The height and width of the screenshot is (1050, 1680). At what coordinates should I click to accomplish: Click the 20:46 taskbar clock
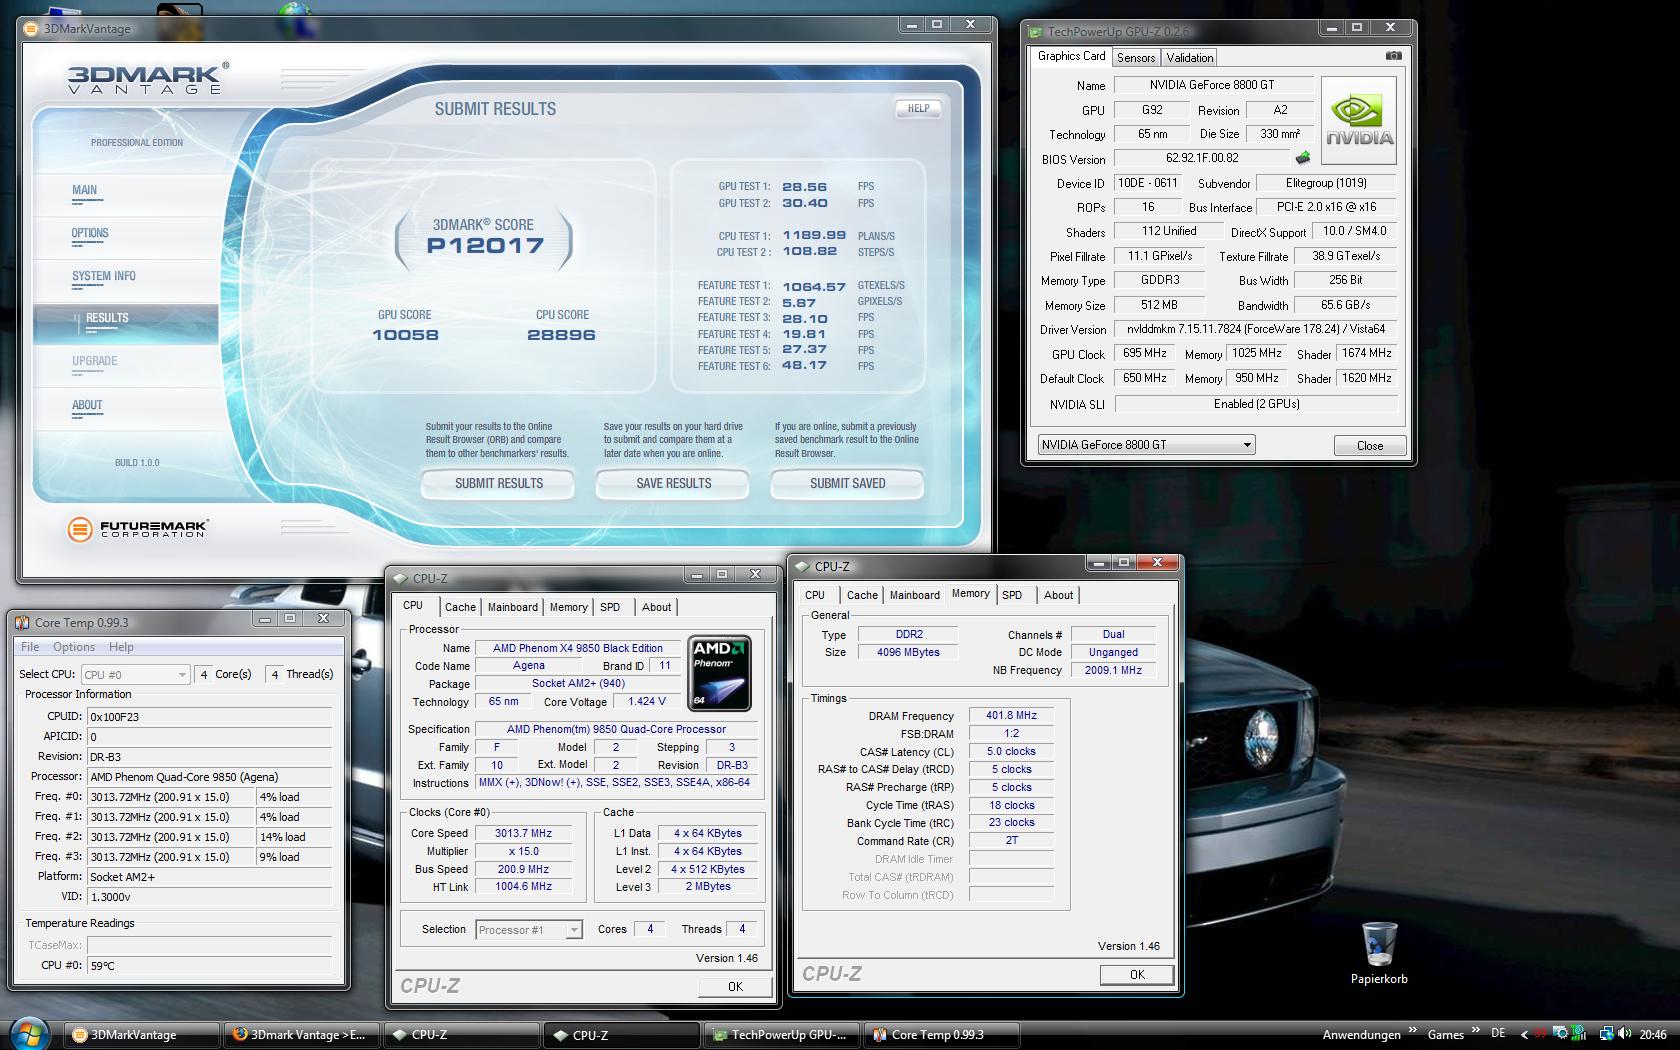(1653, 1035)
